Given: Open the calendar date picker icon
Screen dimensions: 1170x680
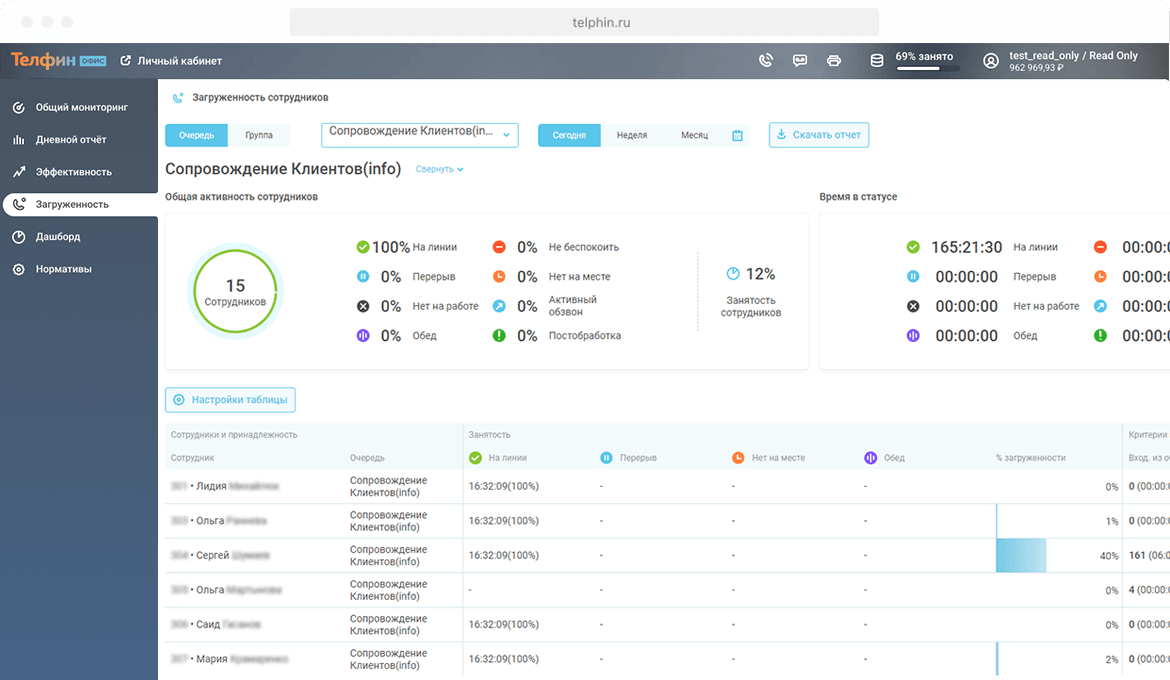Looking at the screenshot, I should pyautogui.click(x=737, y=135).
